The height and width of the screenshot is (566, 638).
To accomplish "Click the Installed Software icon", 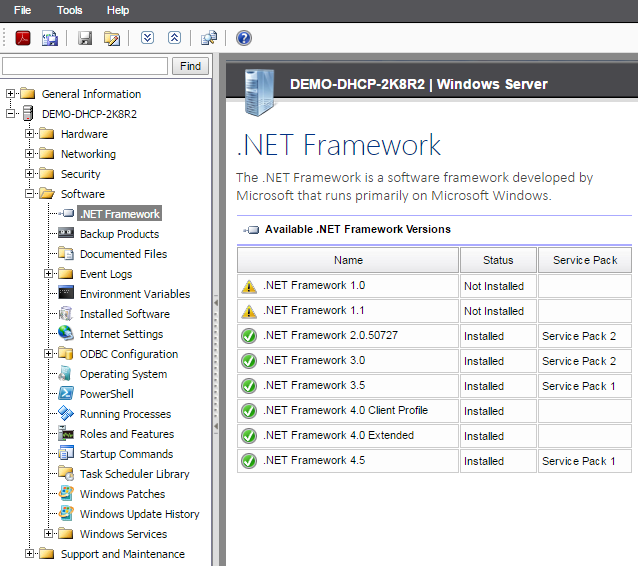I will click(x=66, y=313).
